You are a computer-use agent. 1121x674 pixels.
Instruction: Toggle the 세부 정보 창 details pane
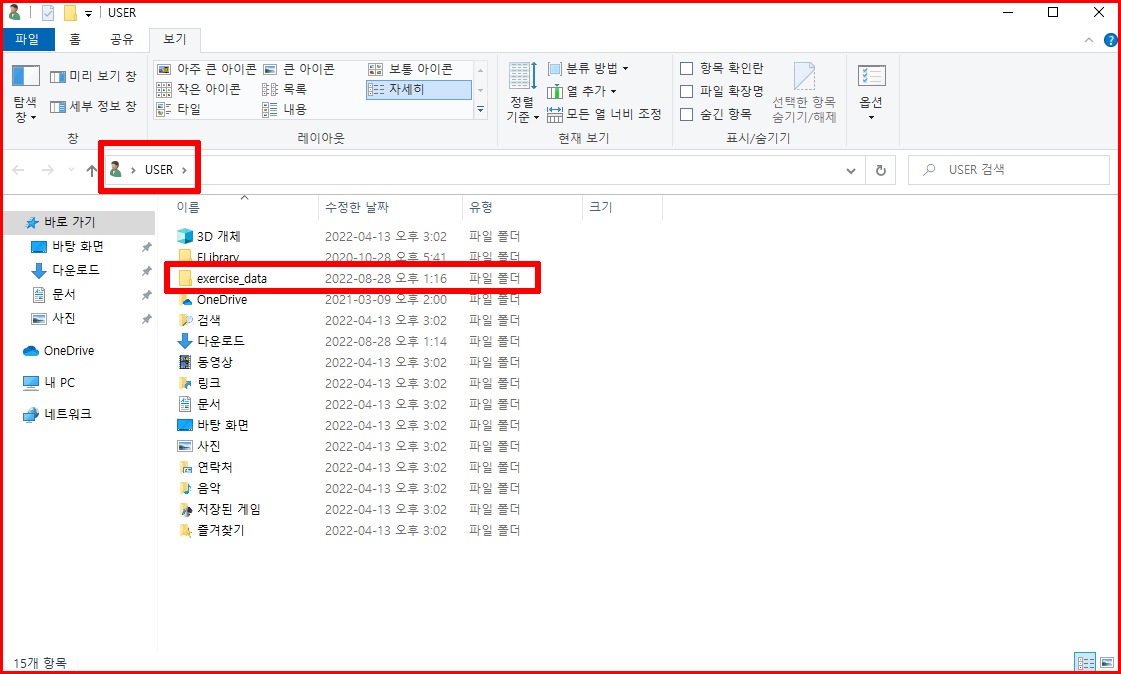[x=92, y=106]
